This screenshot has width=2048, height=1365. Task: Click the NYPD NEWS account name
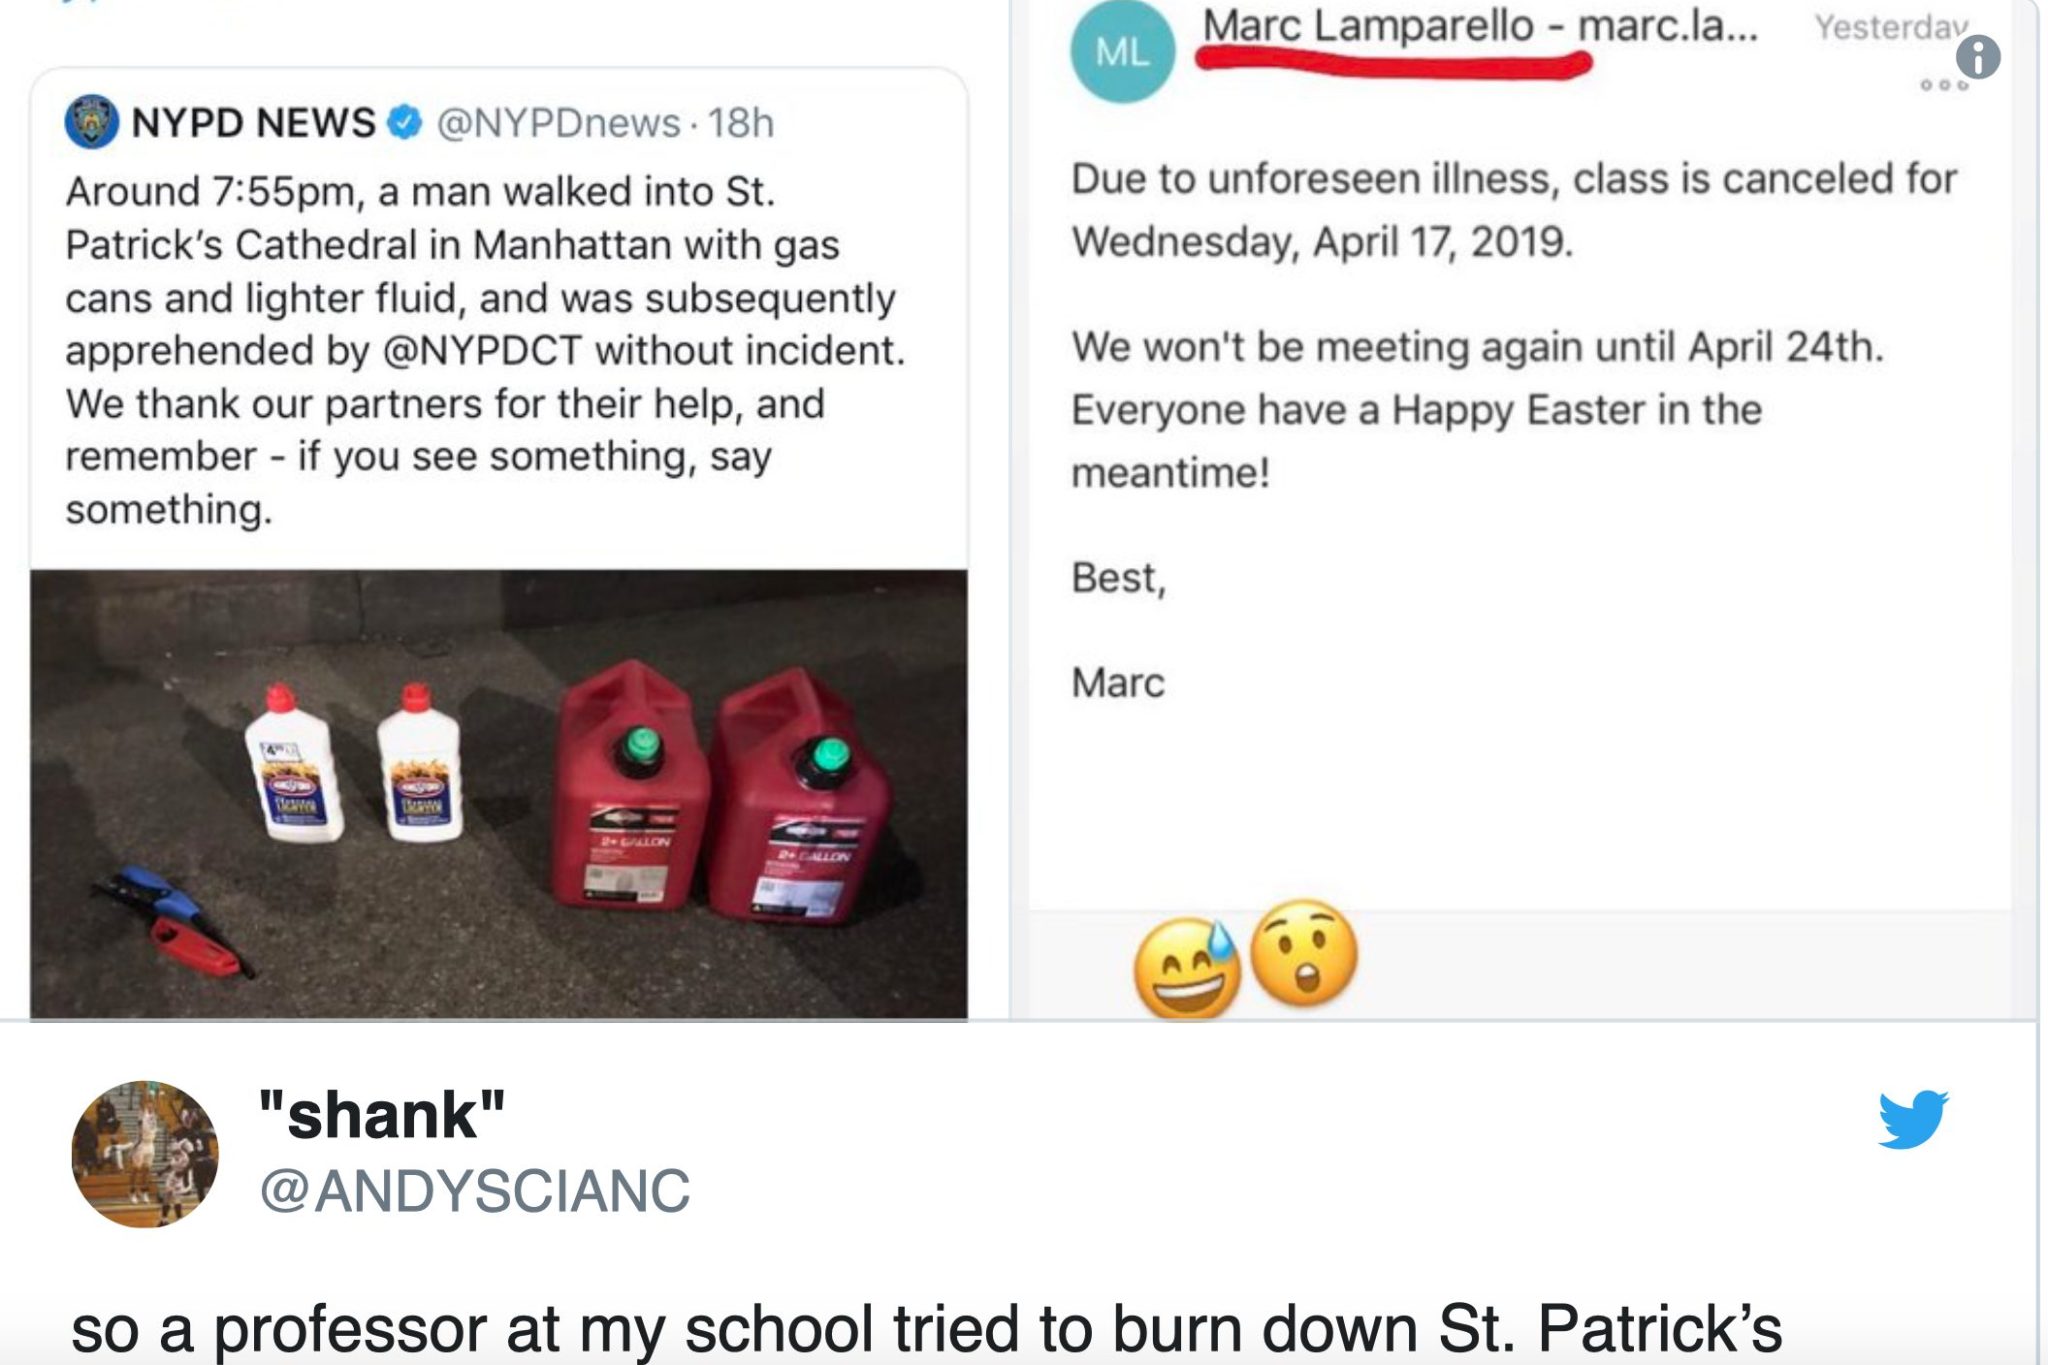coord(254,122)
